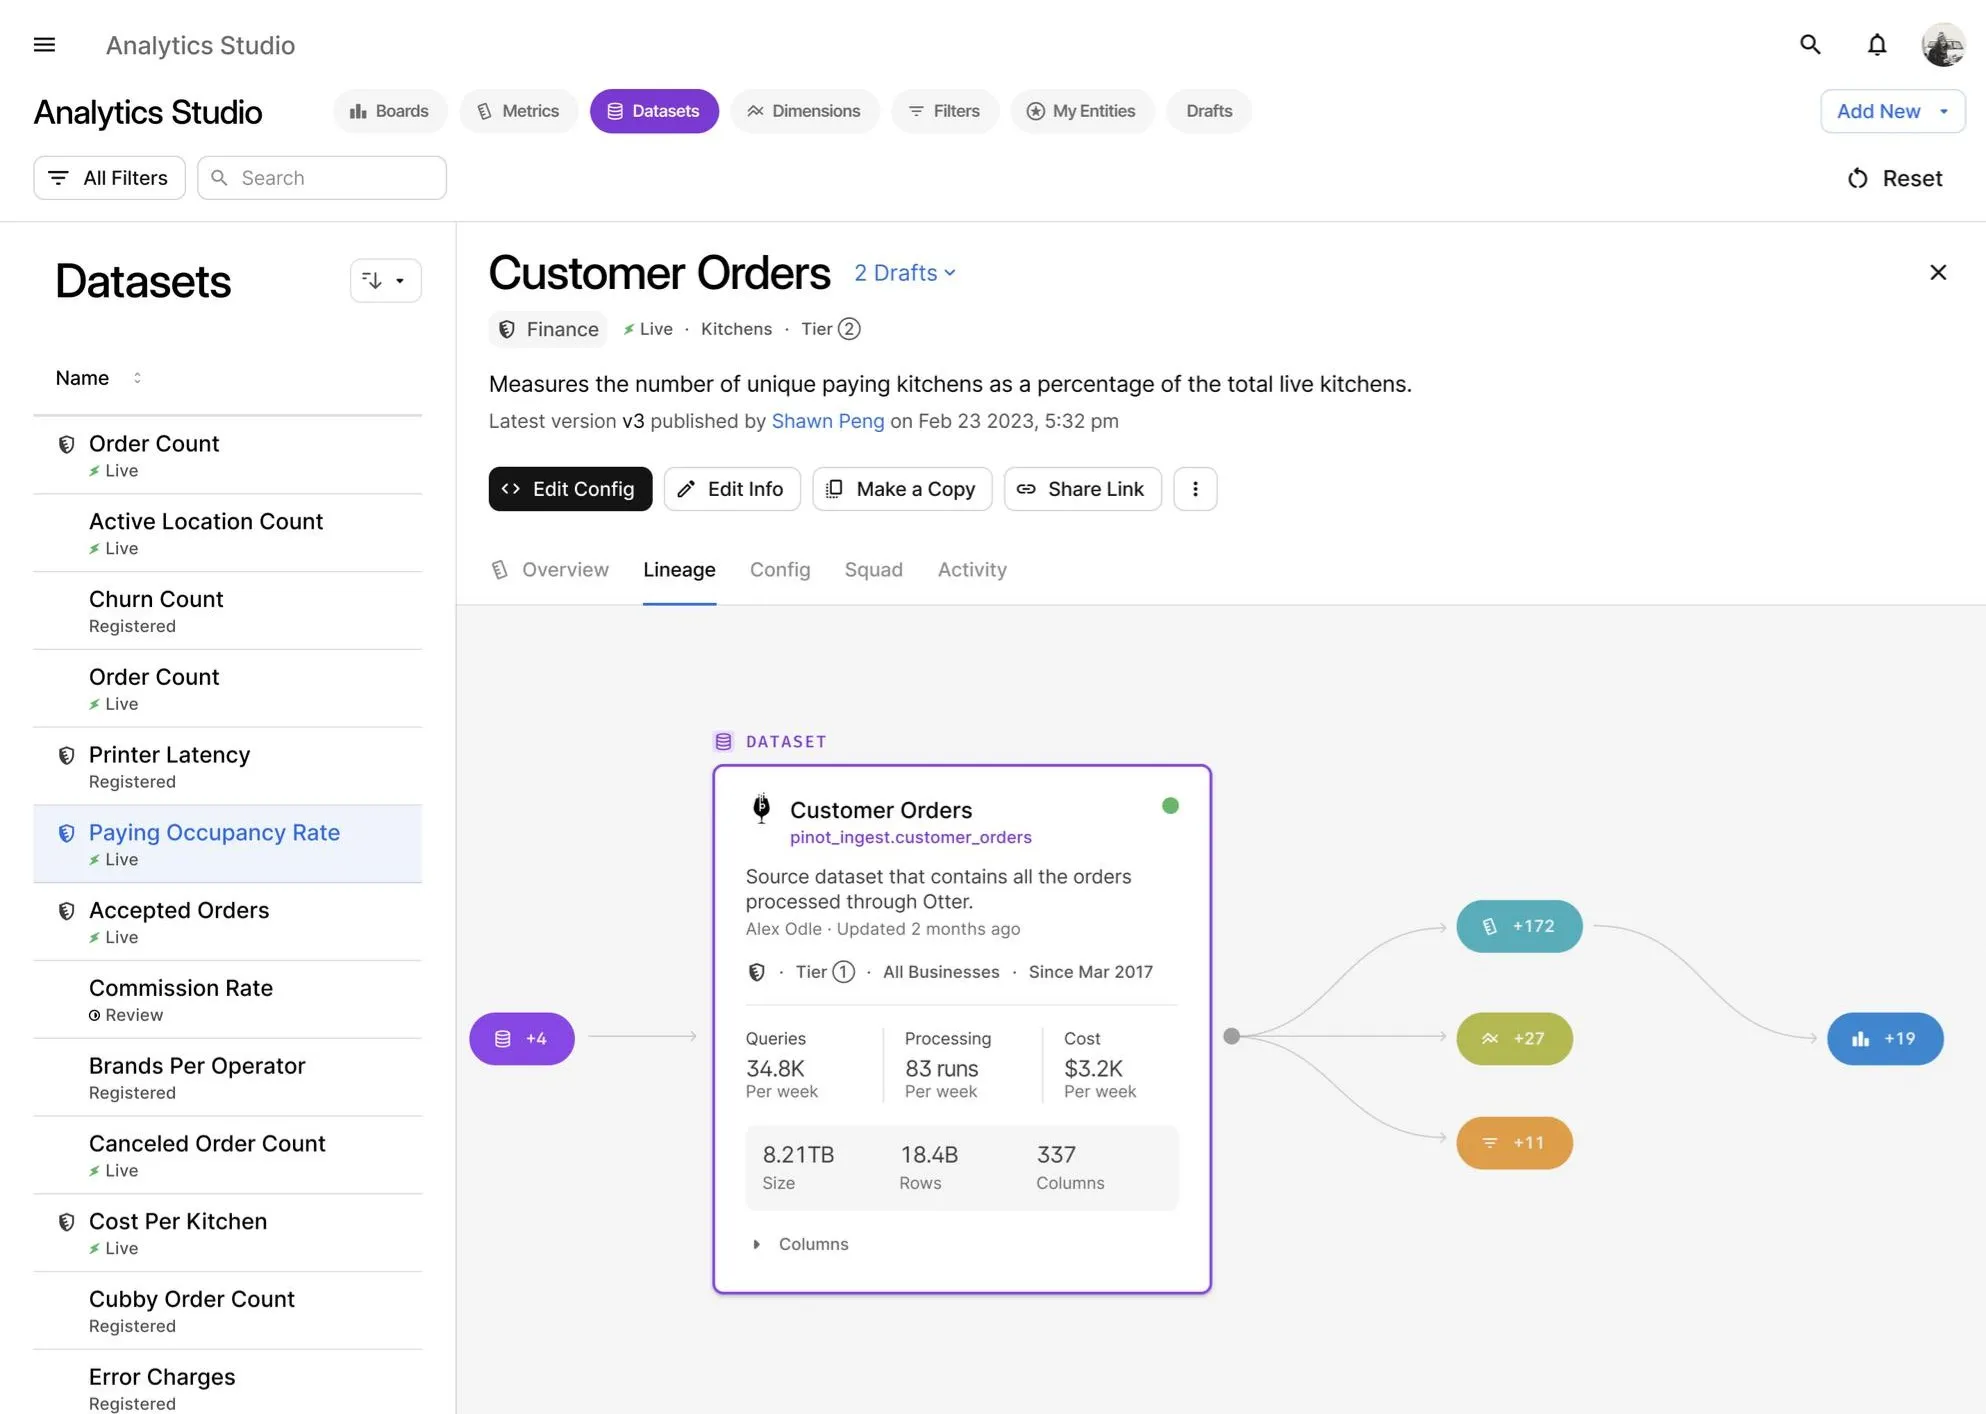
Task: Click the search magnifier icon in header
Action: coord(1810,45)
